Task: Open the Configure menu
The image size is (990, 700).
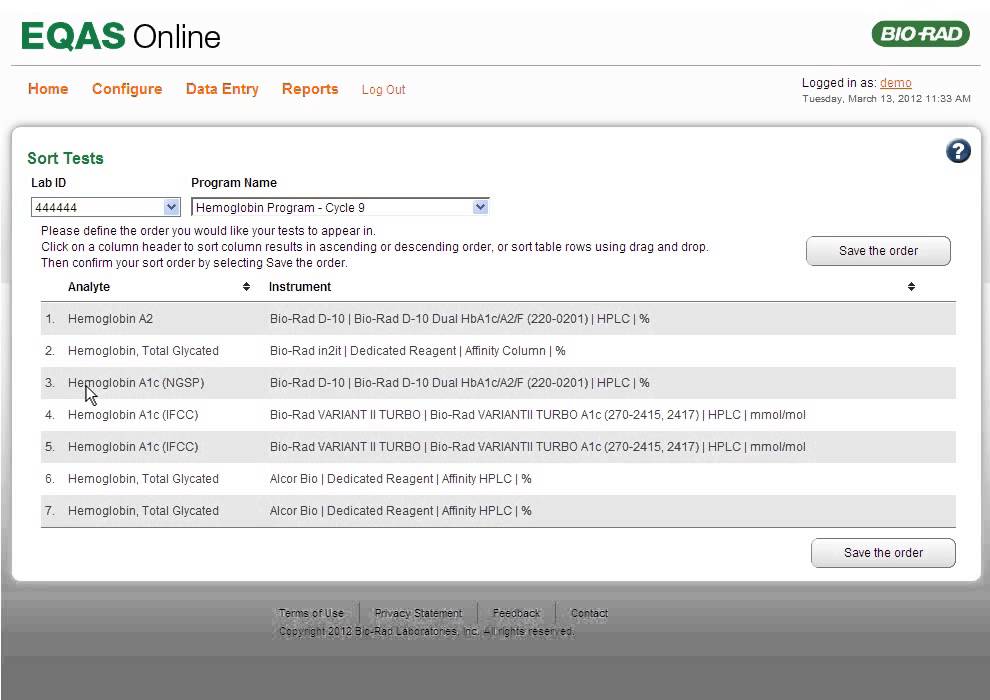Action: (x=127, y=89)
